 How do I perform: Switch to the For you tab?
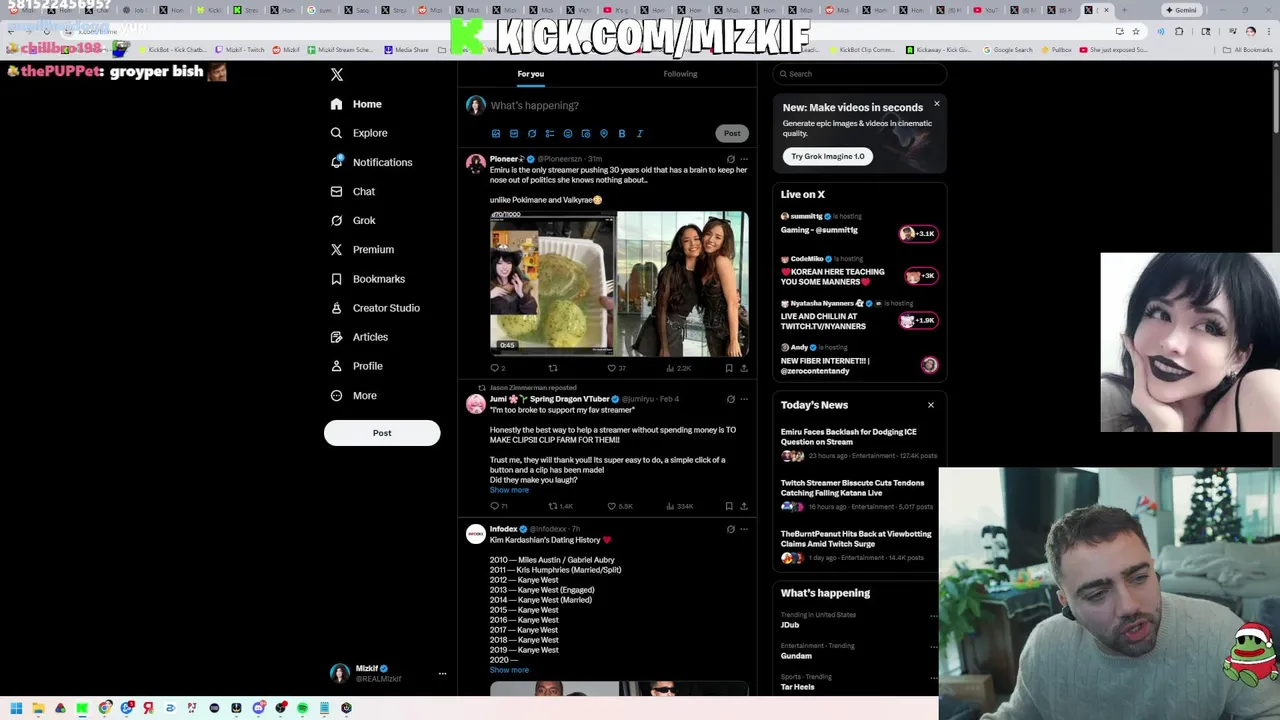(531, 74)
